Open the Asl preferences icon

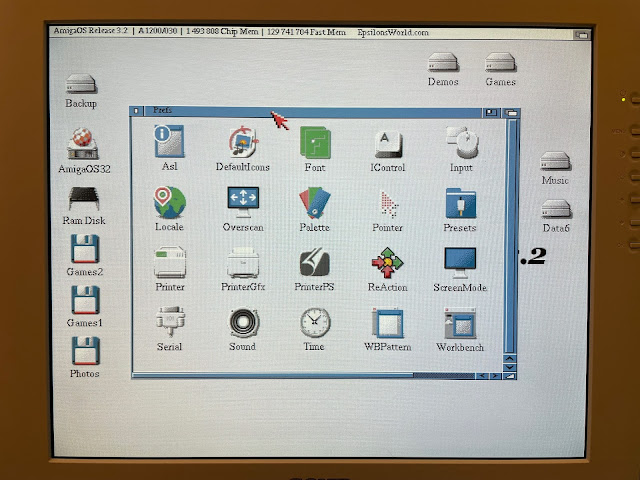click(x=169, y=142)
